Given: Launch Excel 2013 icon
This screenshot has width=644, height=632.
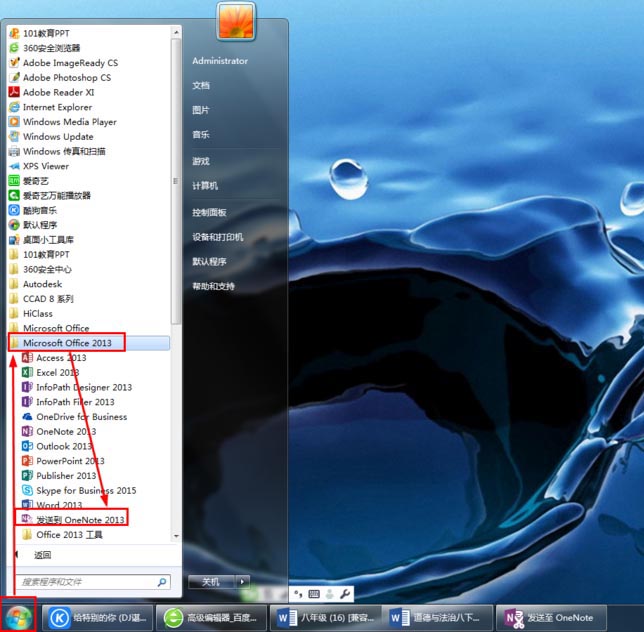Looking at the screenshot, I should click(28, 372).
